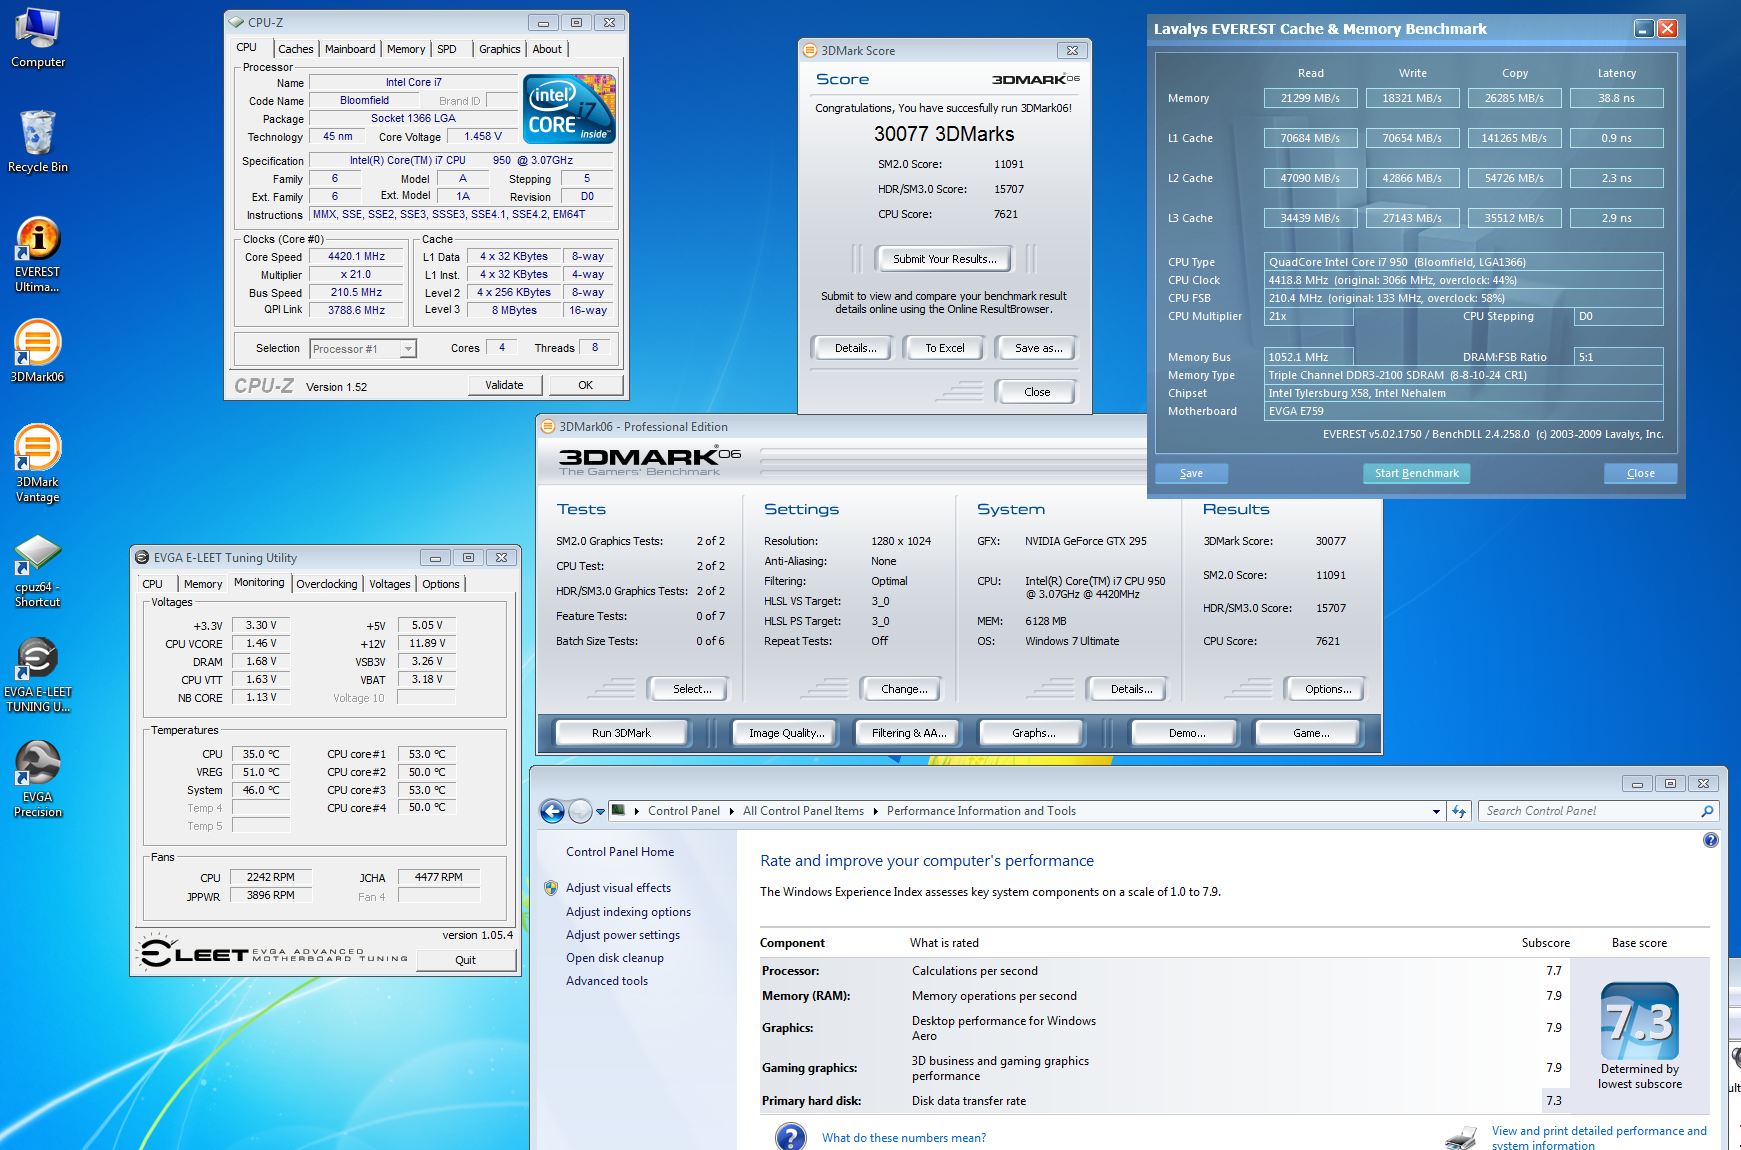
Task: Click the Intel Core i7 logo in CPU-Z
Action: 569,109
